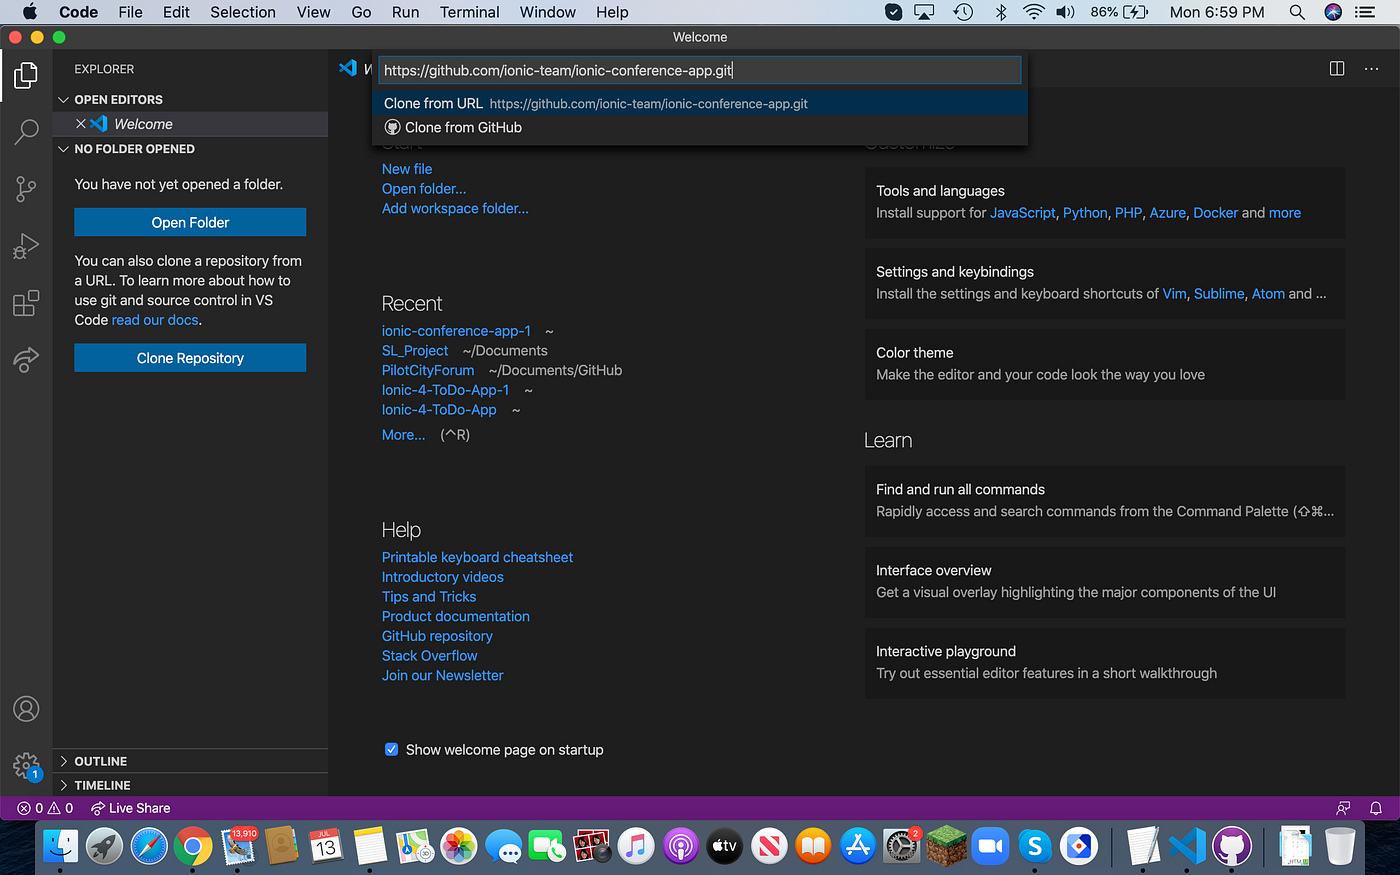Image resolution: width=1400 pixels, height=875 pixels.
Task: Open notifications bell in status bar
Action: (1376, 808)
